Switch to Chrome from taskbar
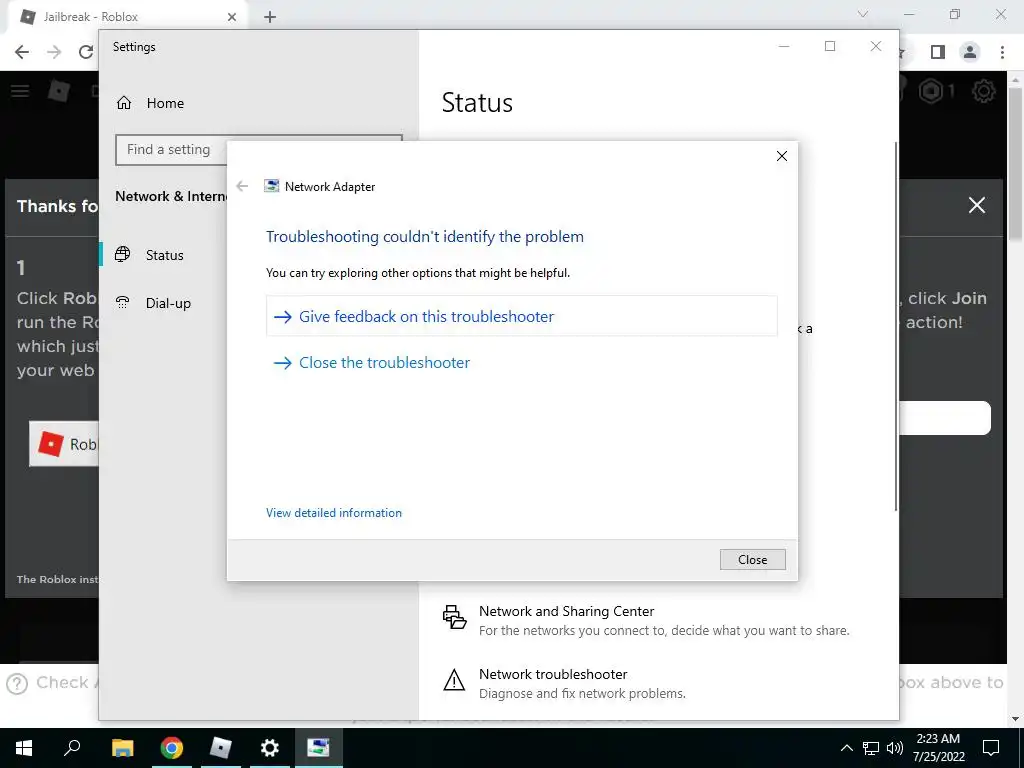 click(172, 748)
